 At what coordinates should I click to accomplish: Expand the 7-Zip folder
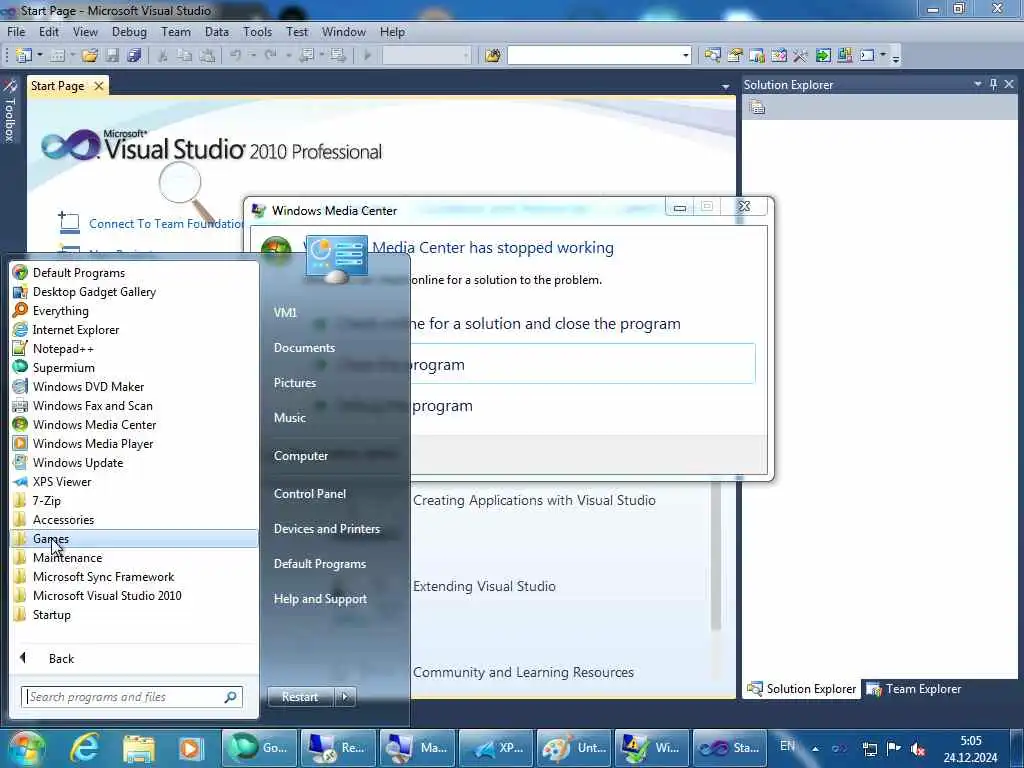pos(134,500)
